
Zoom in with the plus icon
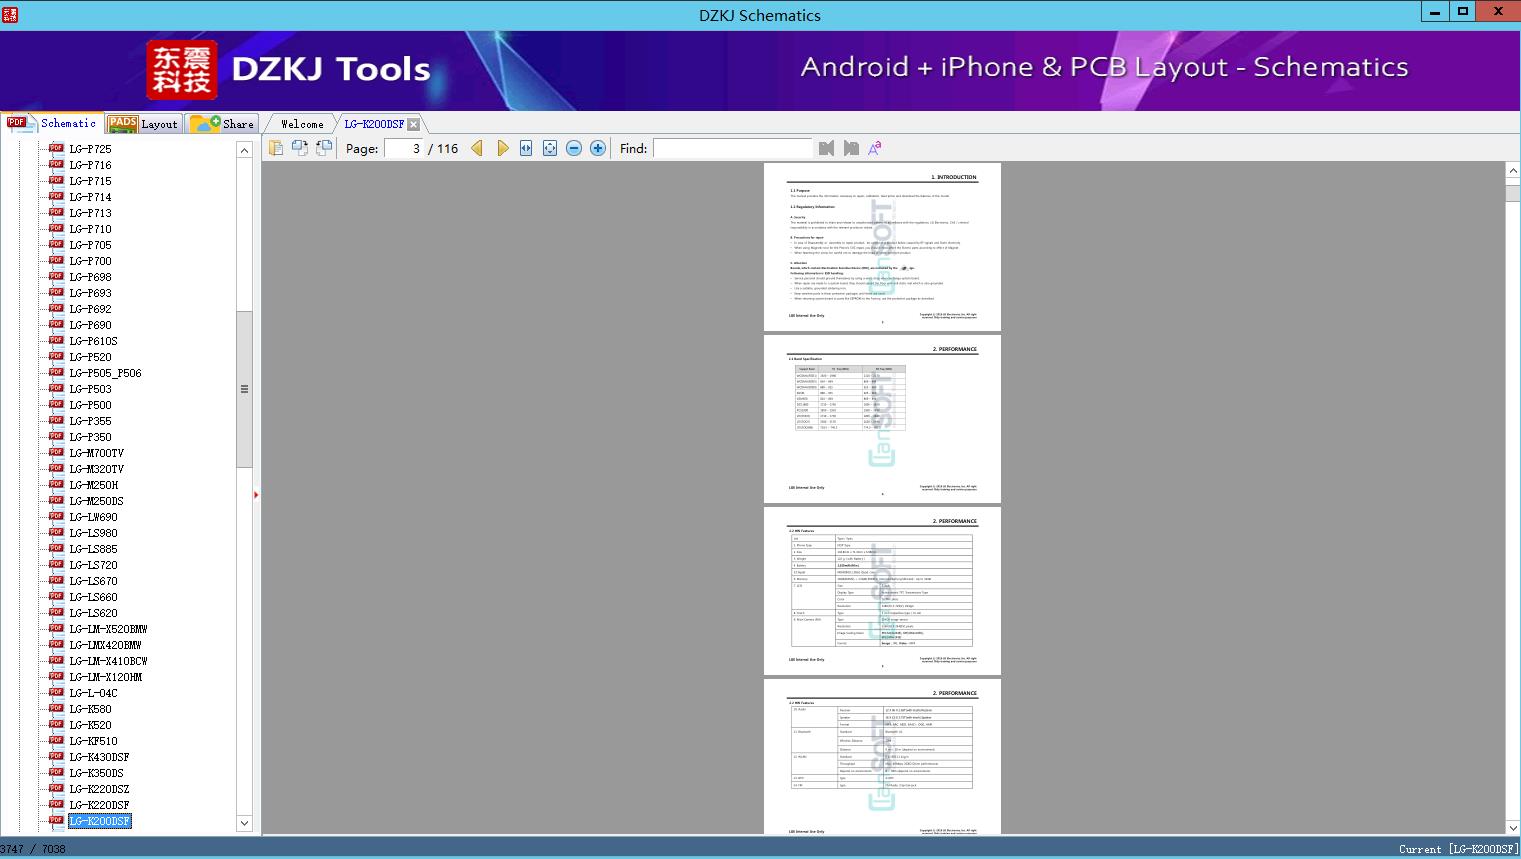click(x=598, y=148)
